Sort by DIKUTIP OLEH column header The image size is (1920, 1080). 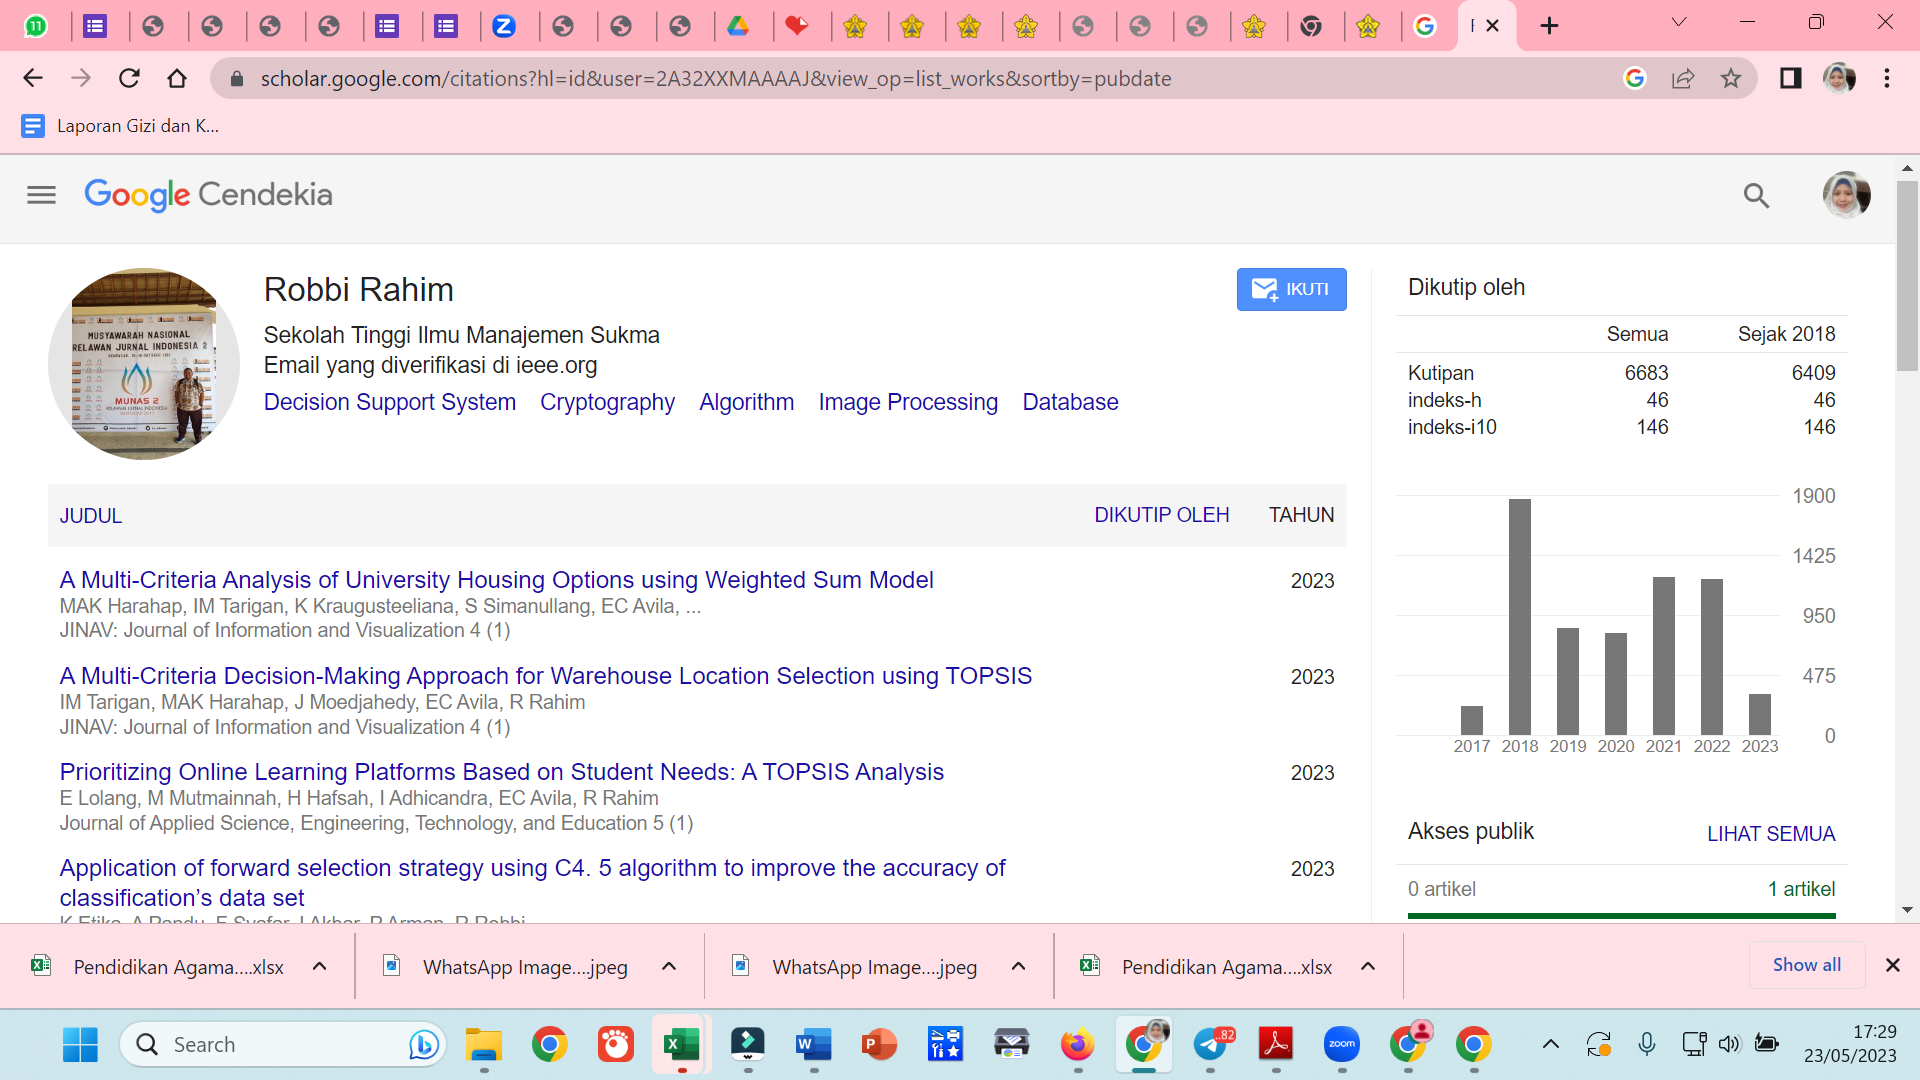pos(1161,515)
